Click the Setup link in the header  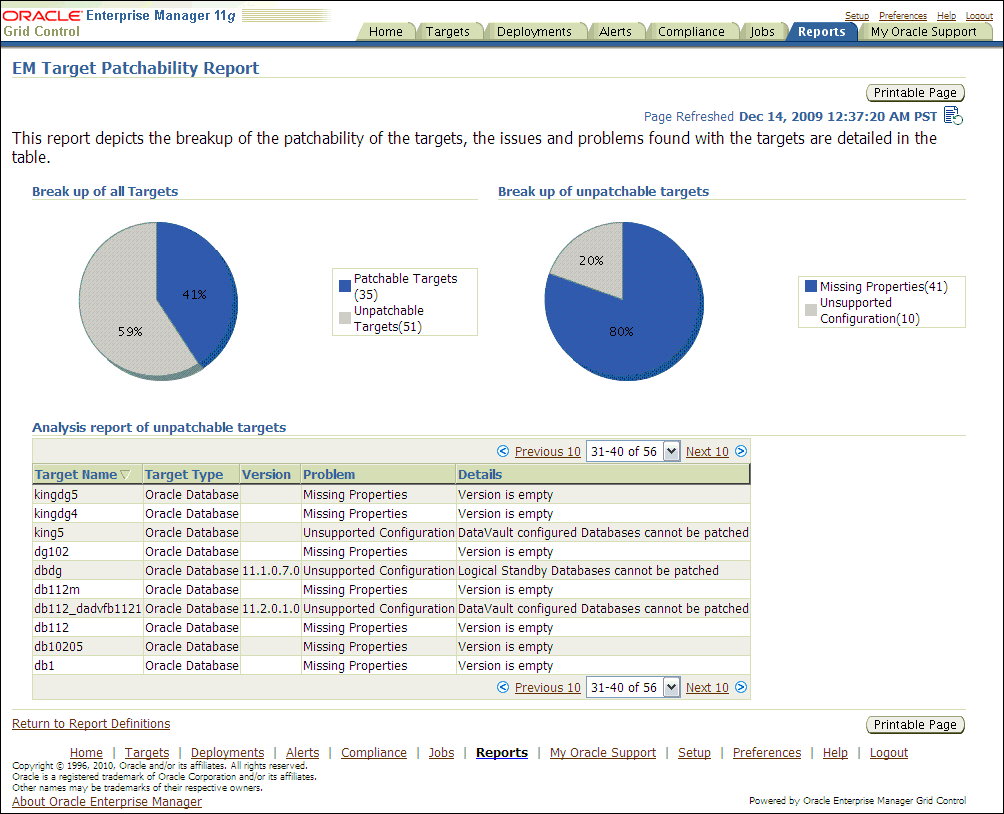857,15
